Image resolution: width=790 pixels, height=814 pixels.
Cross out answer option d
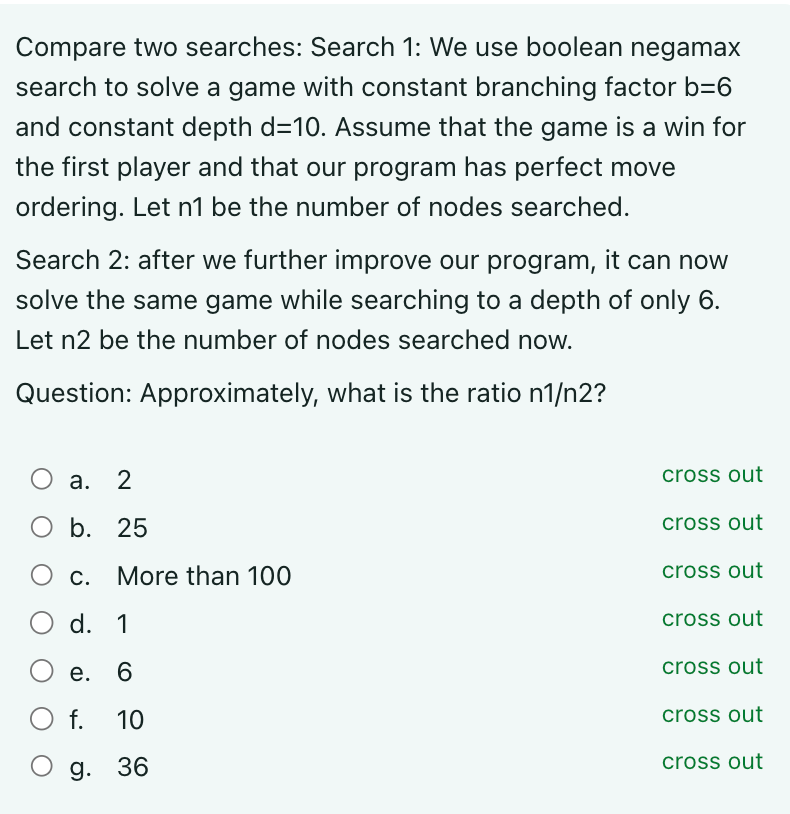(712, 618)
